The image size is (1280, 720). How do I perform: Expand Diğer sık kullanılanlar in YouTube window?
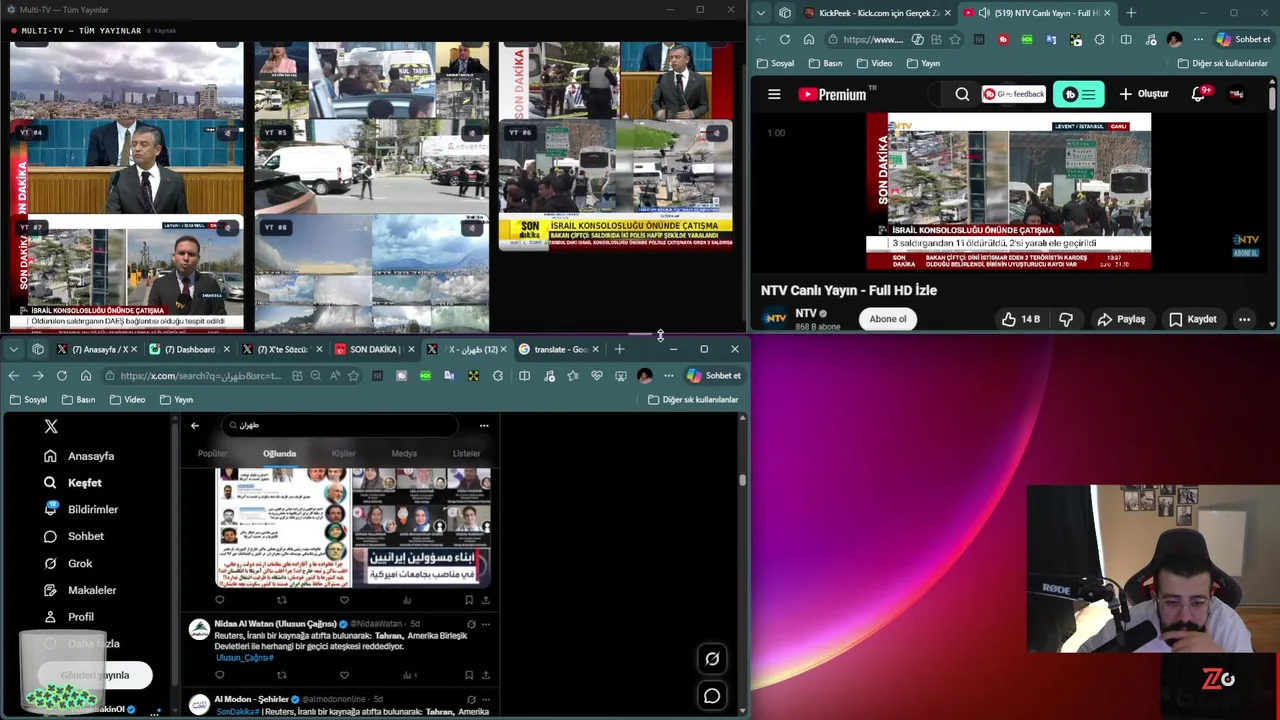(x=1222, y=63)
